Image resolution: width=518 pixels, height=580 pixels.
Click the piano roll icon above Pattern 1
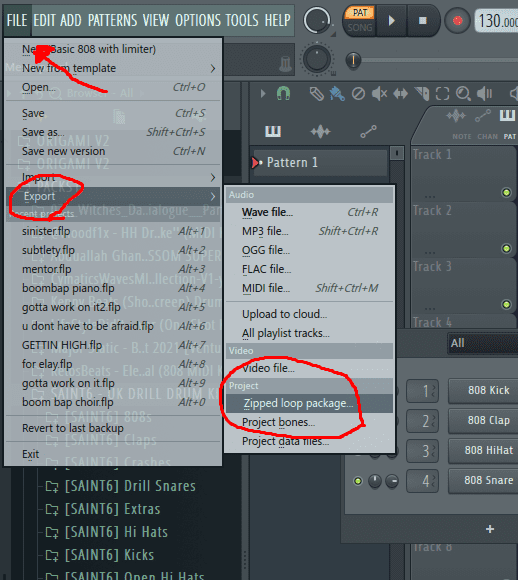click(273, 131)
